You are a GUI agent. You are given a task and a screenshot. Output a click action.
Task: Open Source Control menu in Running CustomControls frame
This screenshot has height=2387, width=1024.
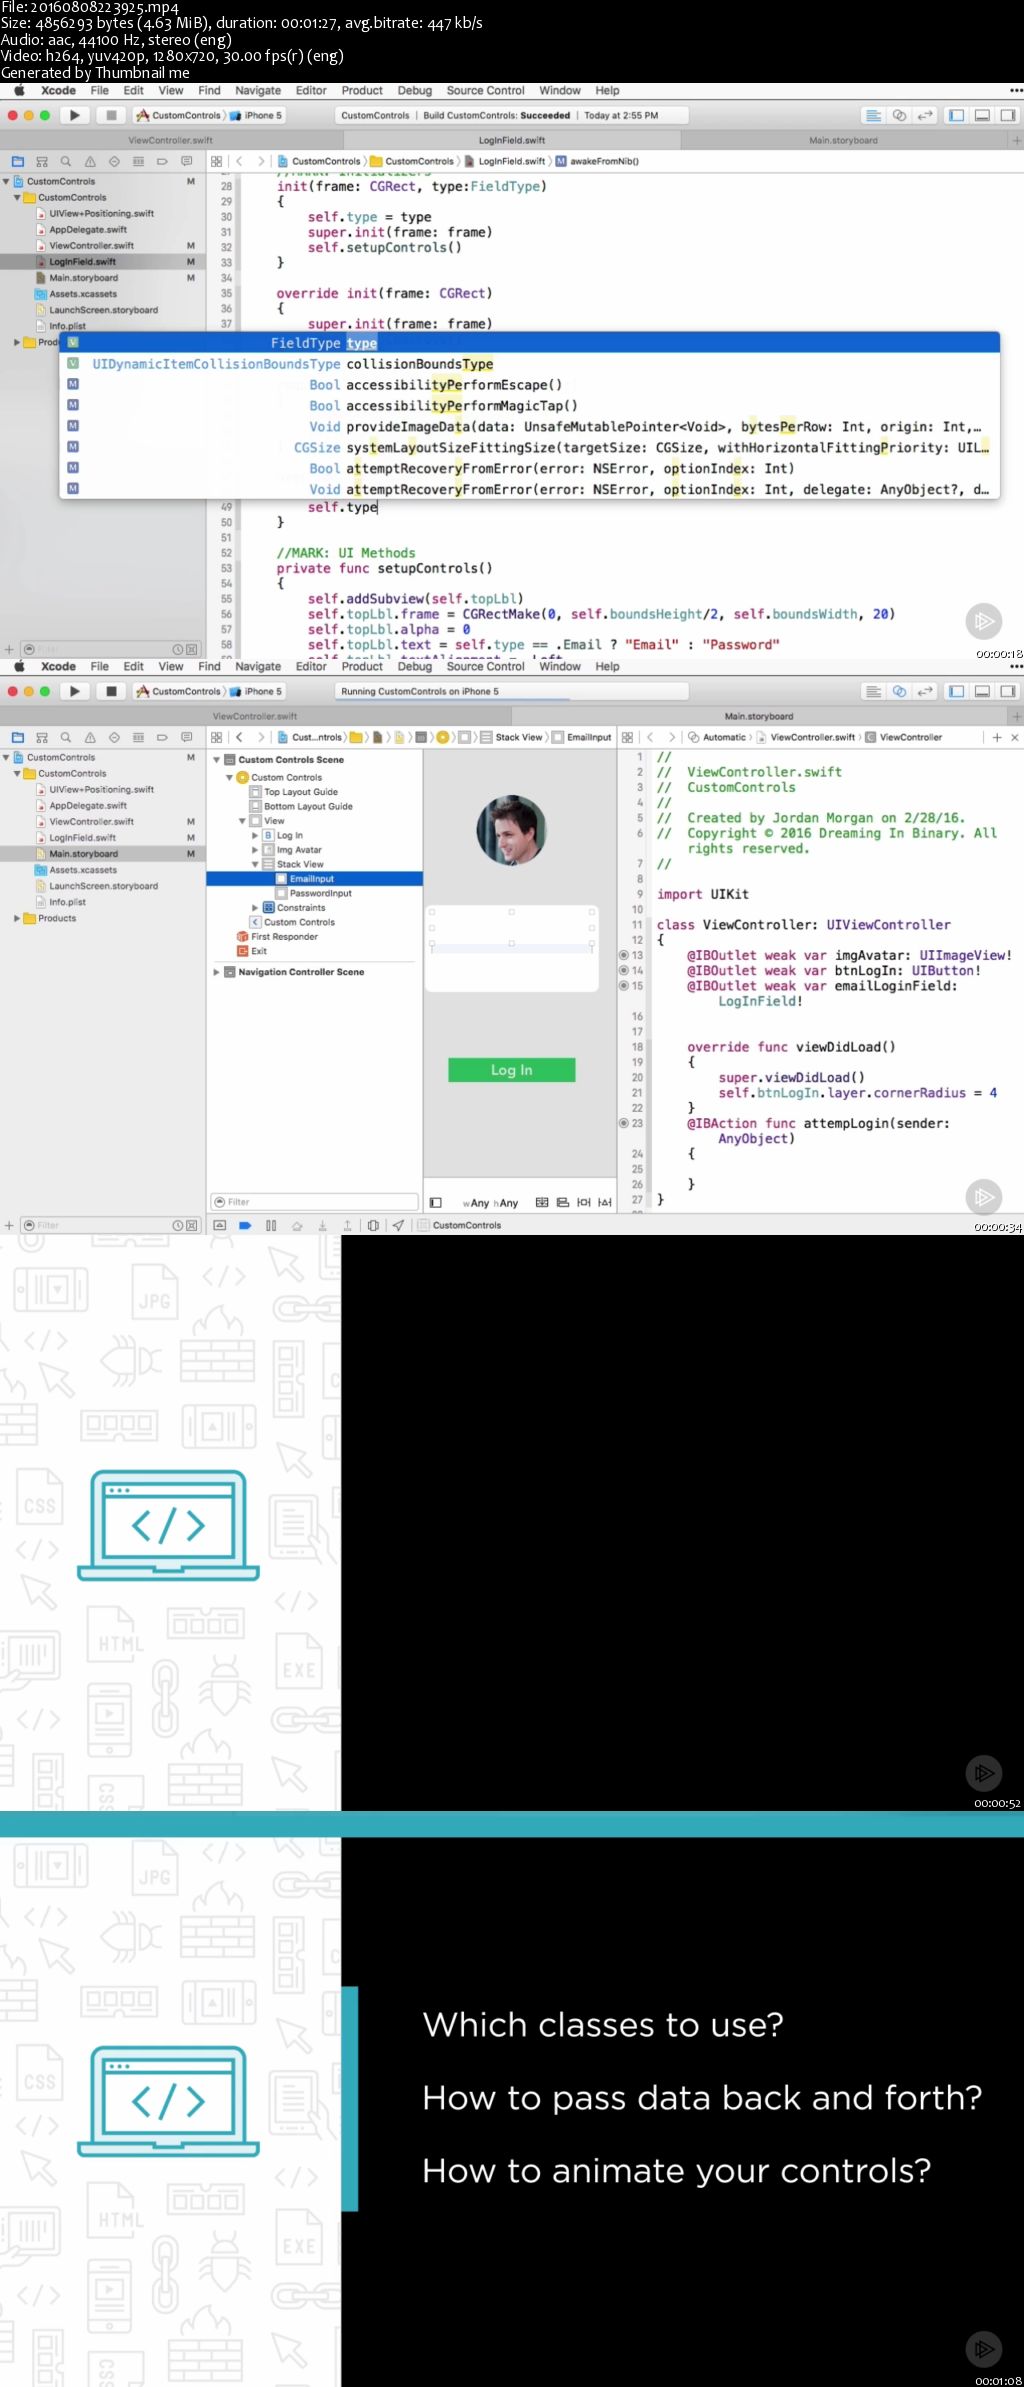pyautogui.click(x=485, y=666)
